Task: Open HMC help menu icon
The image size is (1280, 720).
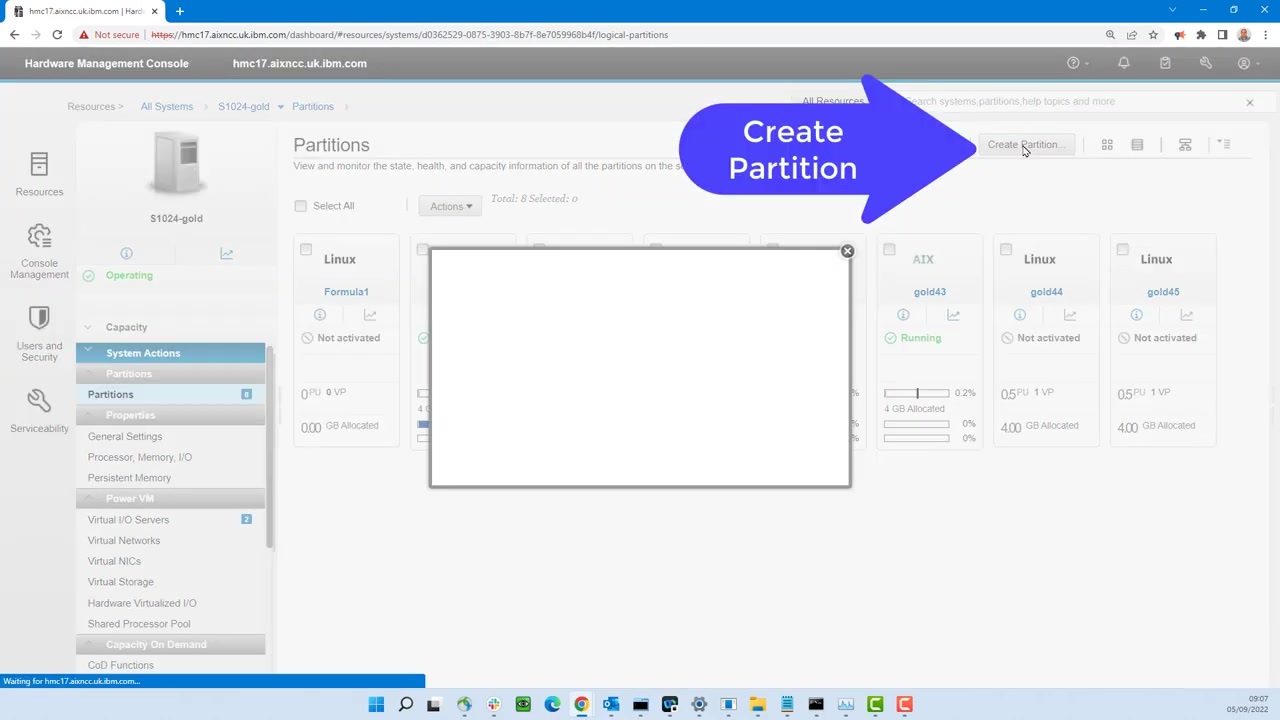Action: tap(1073, 63)
